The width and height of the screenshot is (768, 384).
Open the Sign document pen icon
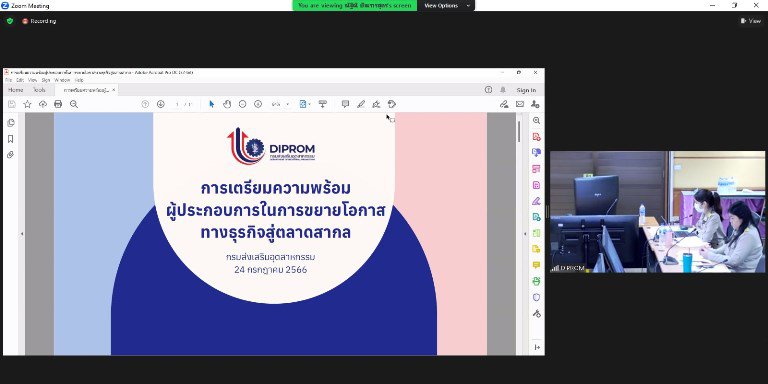tap(376, 104)
